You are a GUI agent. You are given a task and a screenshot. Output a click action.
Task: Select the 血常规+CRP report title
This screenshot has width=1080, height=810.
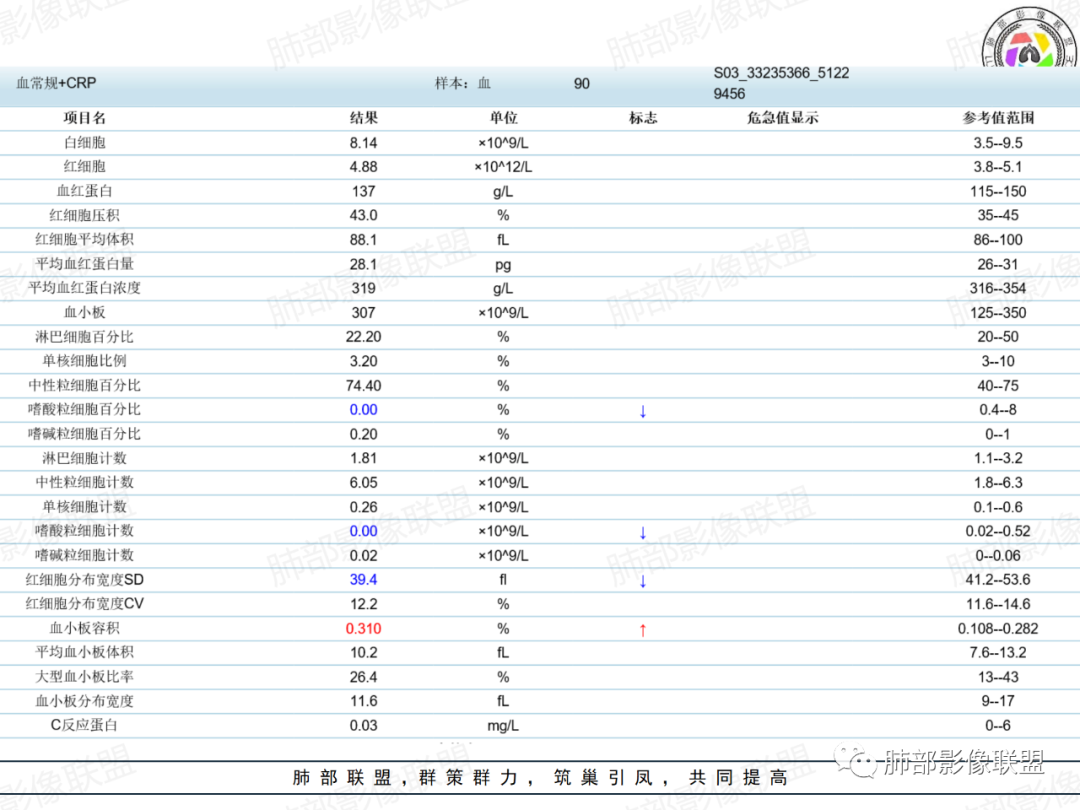[x=56, y=83]
